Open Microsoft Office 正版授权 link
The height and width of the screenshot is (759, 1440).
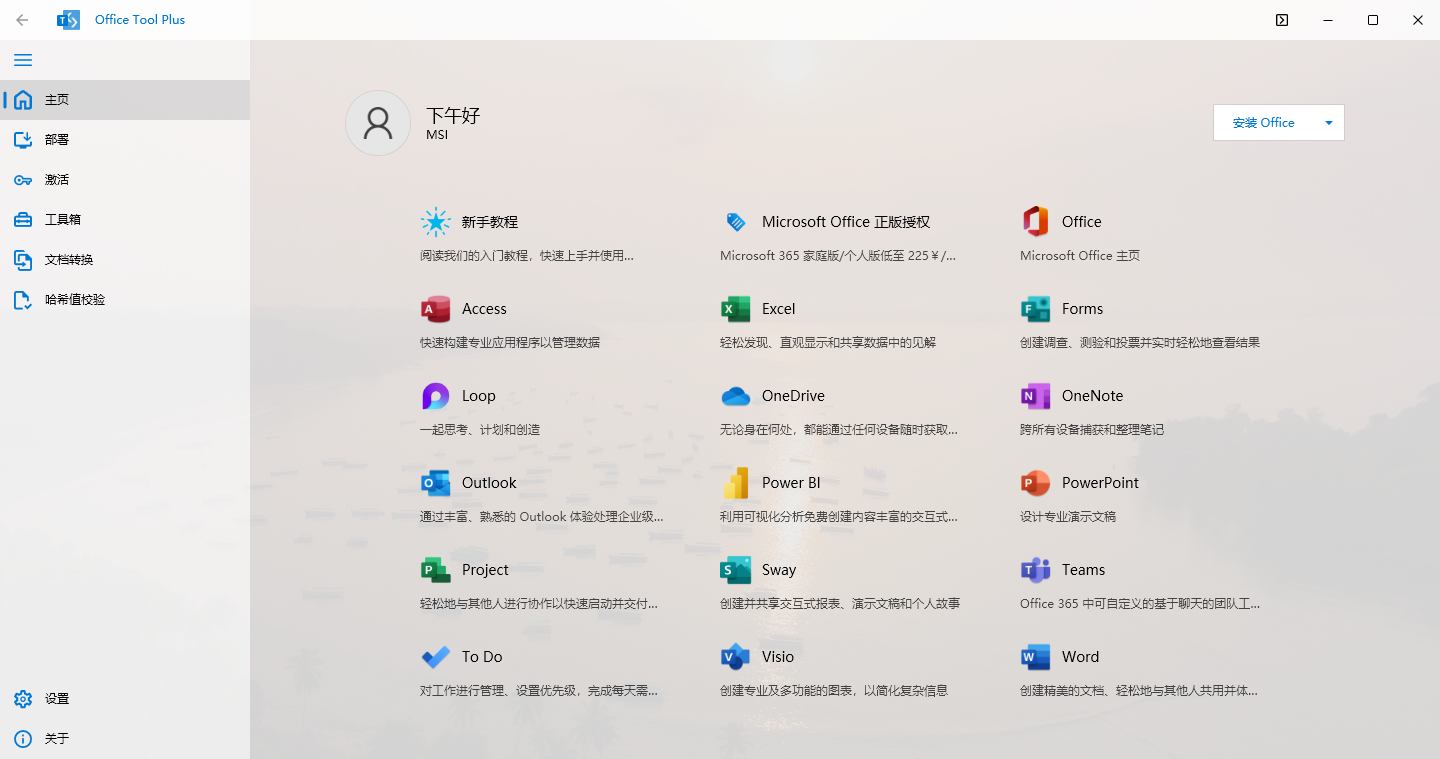[x=846, y=222]
